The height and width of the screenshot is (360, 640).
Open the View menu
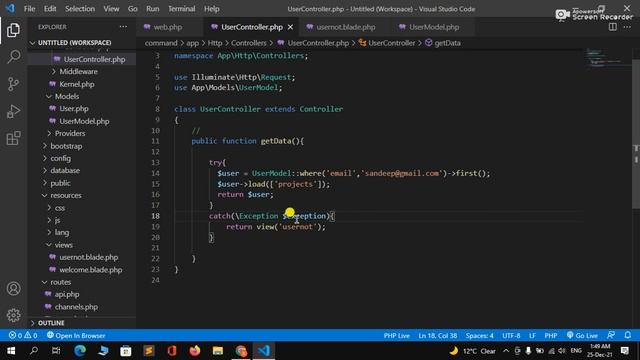111,9
